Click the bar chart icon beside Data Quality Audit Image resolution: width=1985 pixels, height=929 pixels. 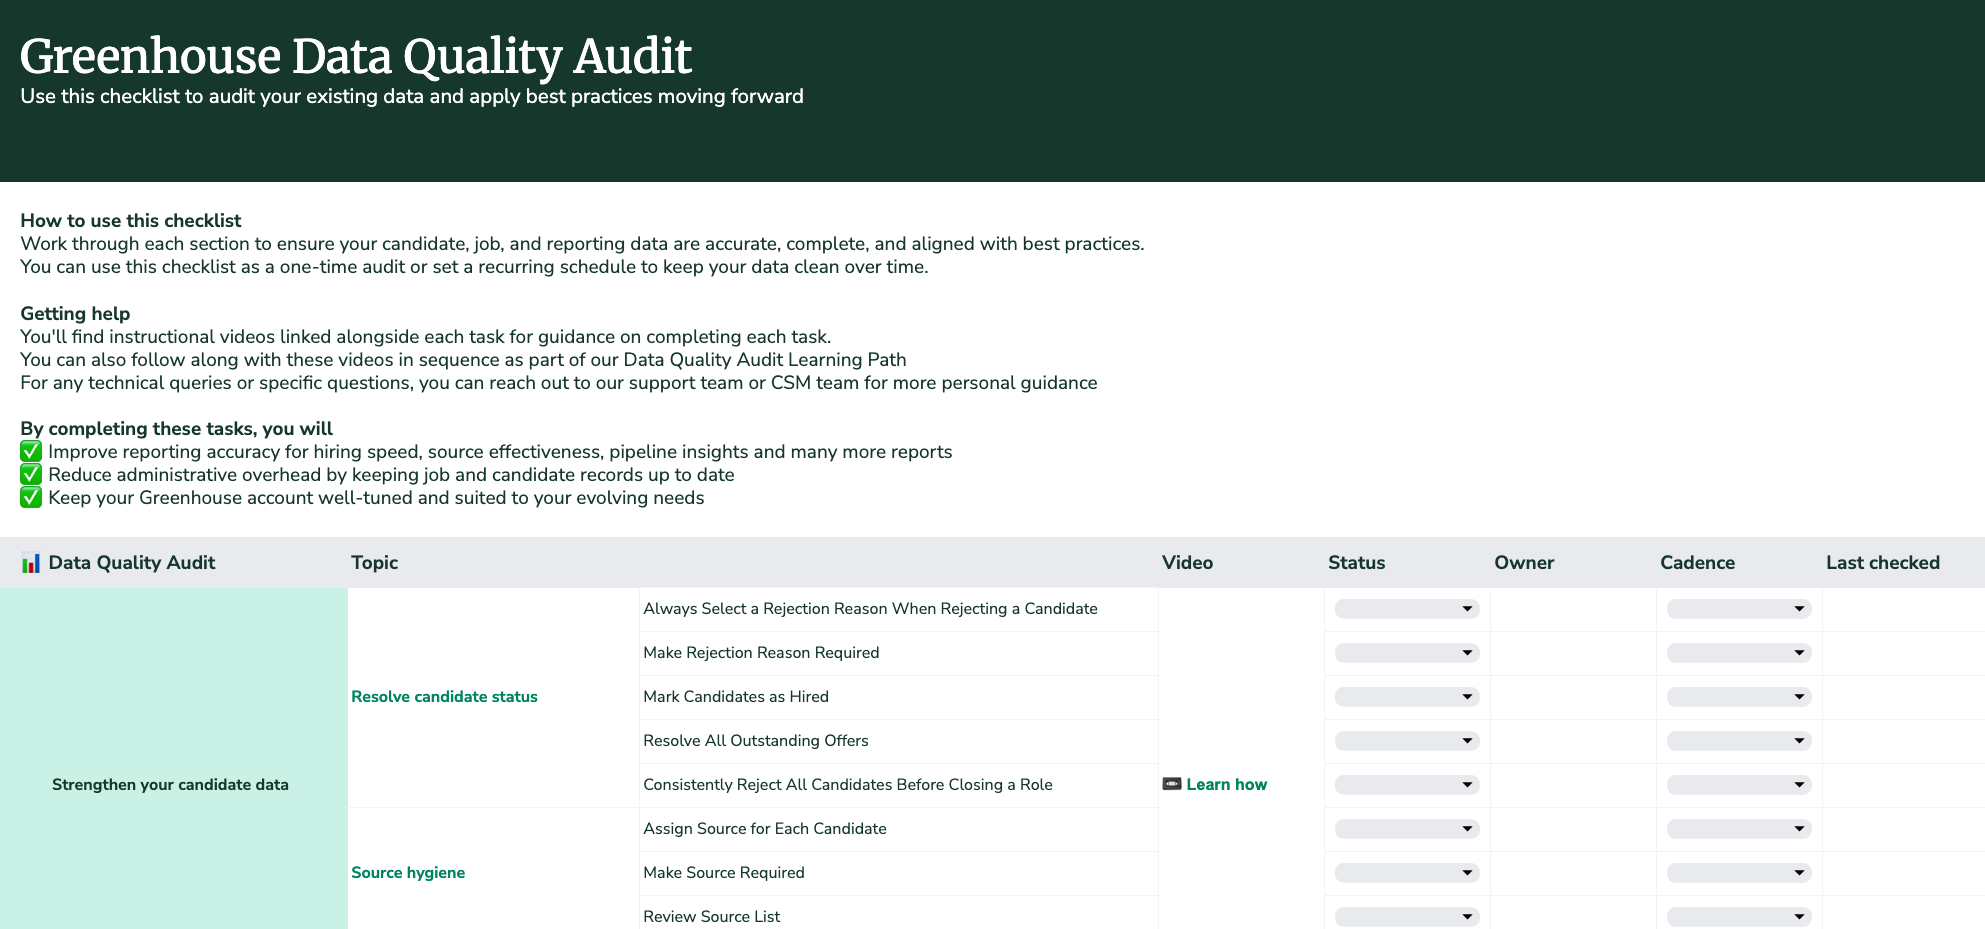[31, 563]
